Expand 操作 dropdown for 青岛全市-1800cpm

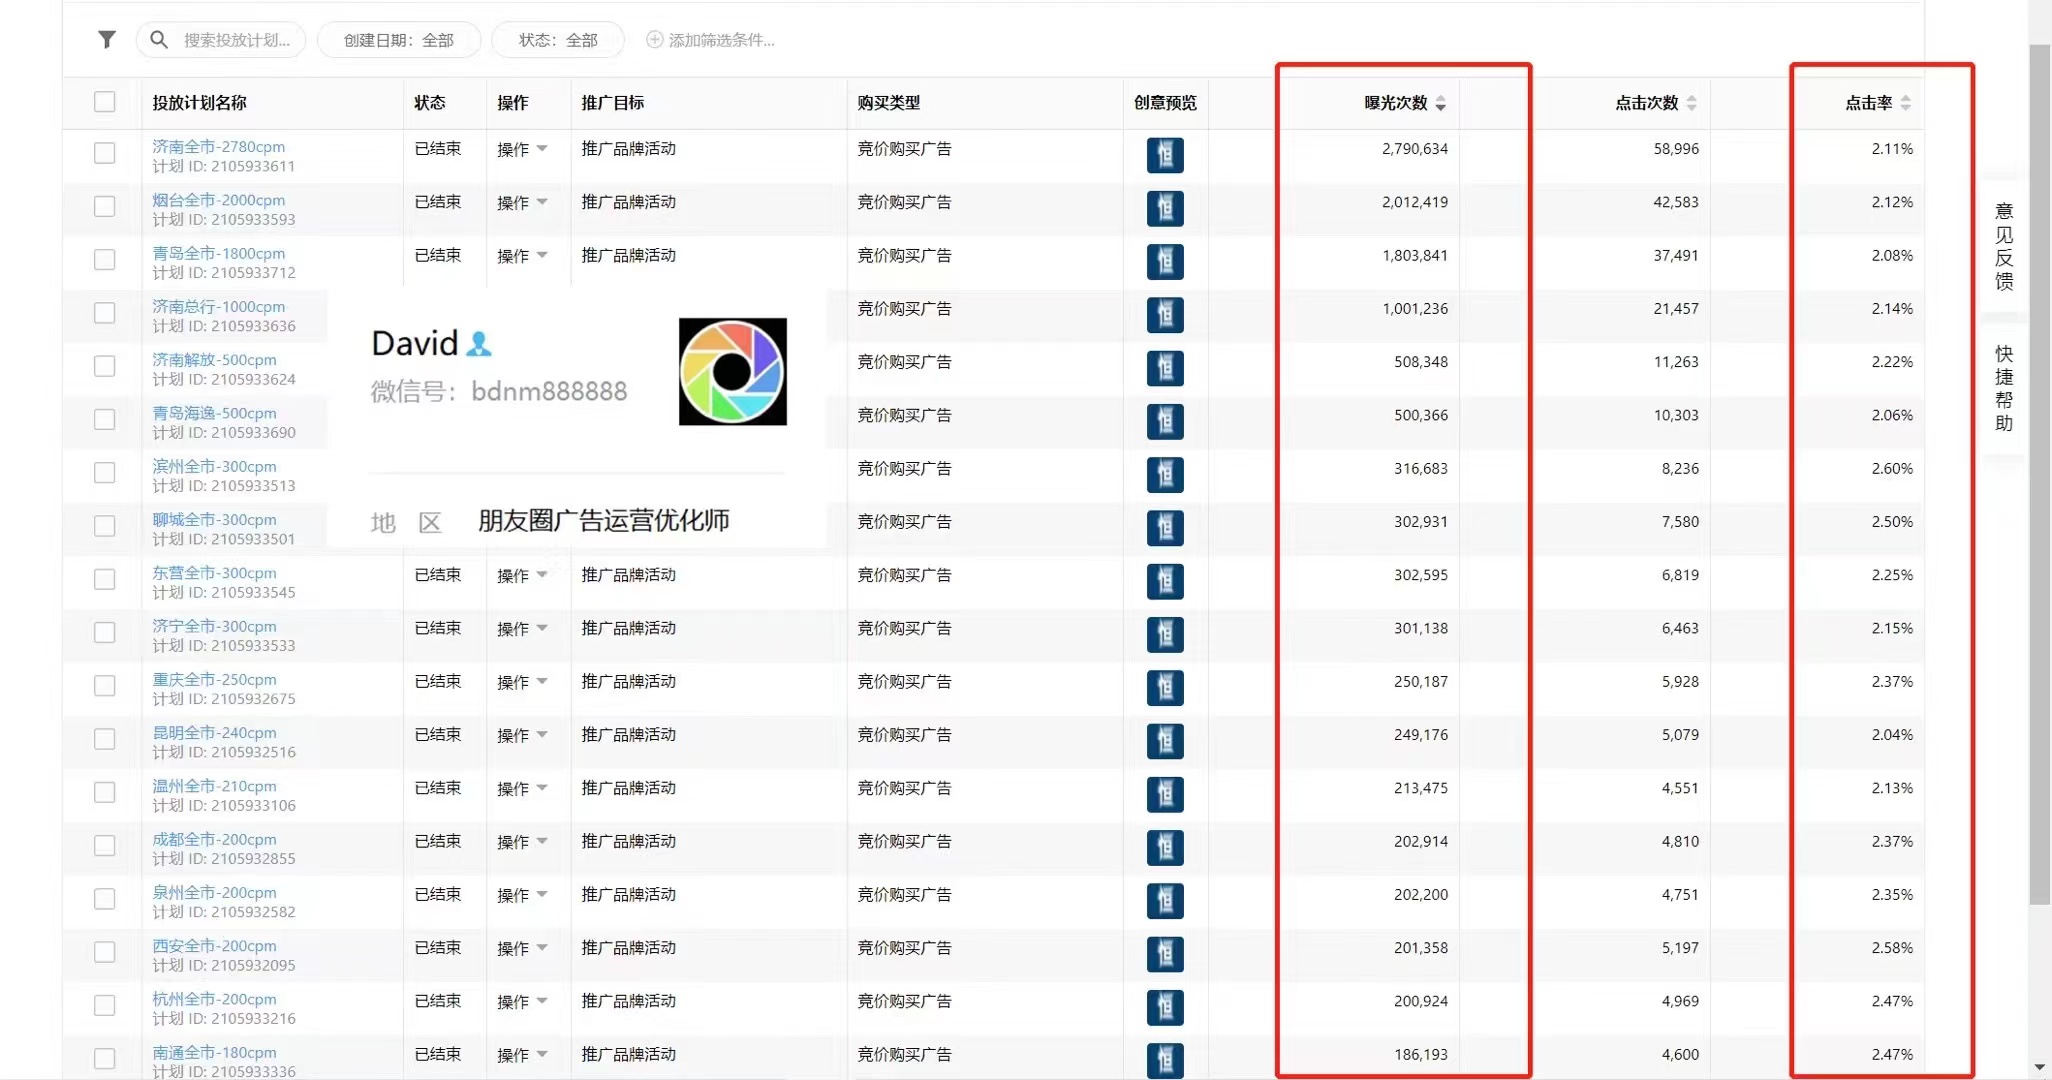point(522,256)
